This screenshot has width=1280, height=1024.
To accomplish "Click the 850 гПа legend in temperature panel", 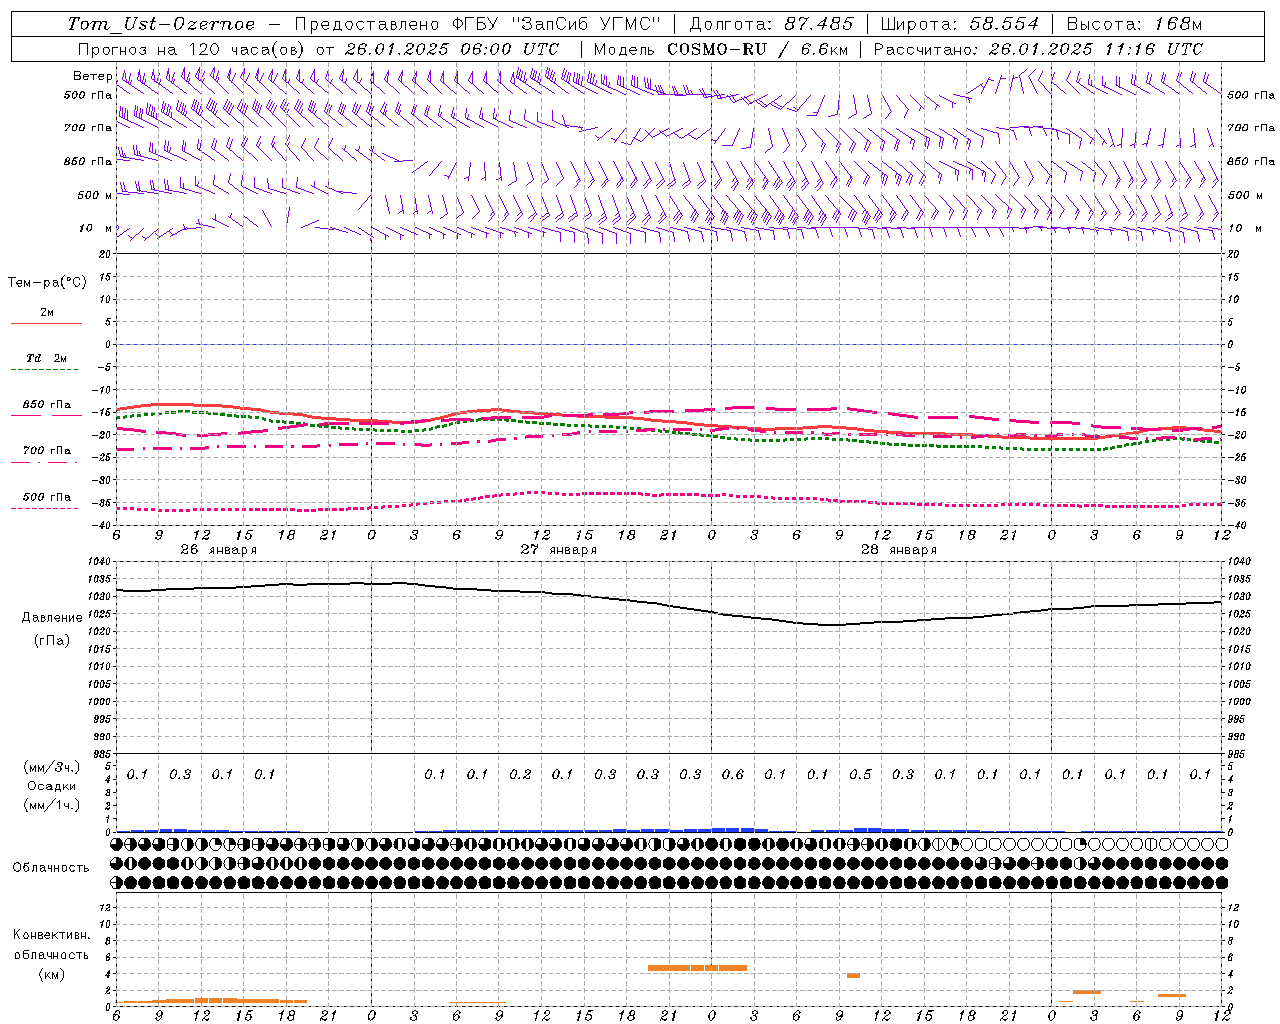I will click(x=47, y=405).
